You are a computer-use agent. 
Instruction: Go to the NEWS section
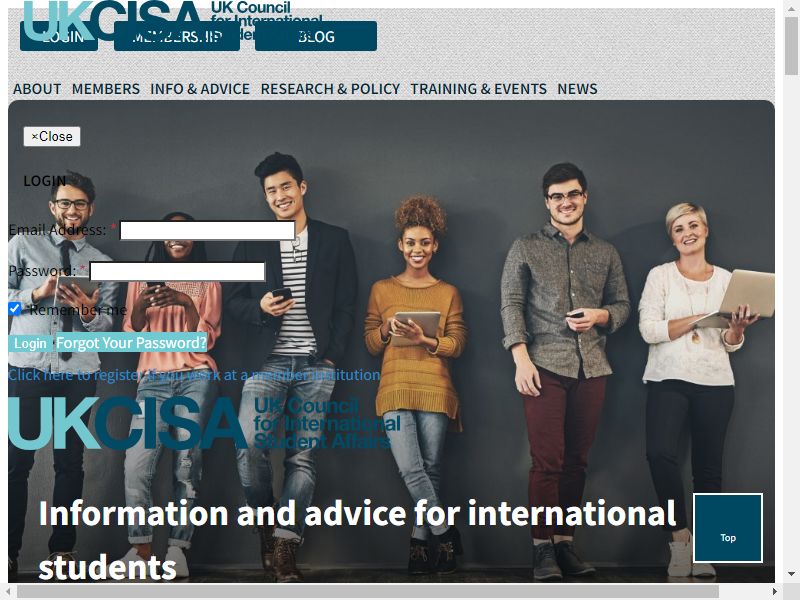(x=577, y=89)
